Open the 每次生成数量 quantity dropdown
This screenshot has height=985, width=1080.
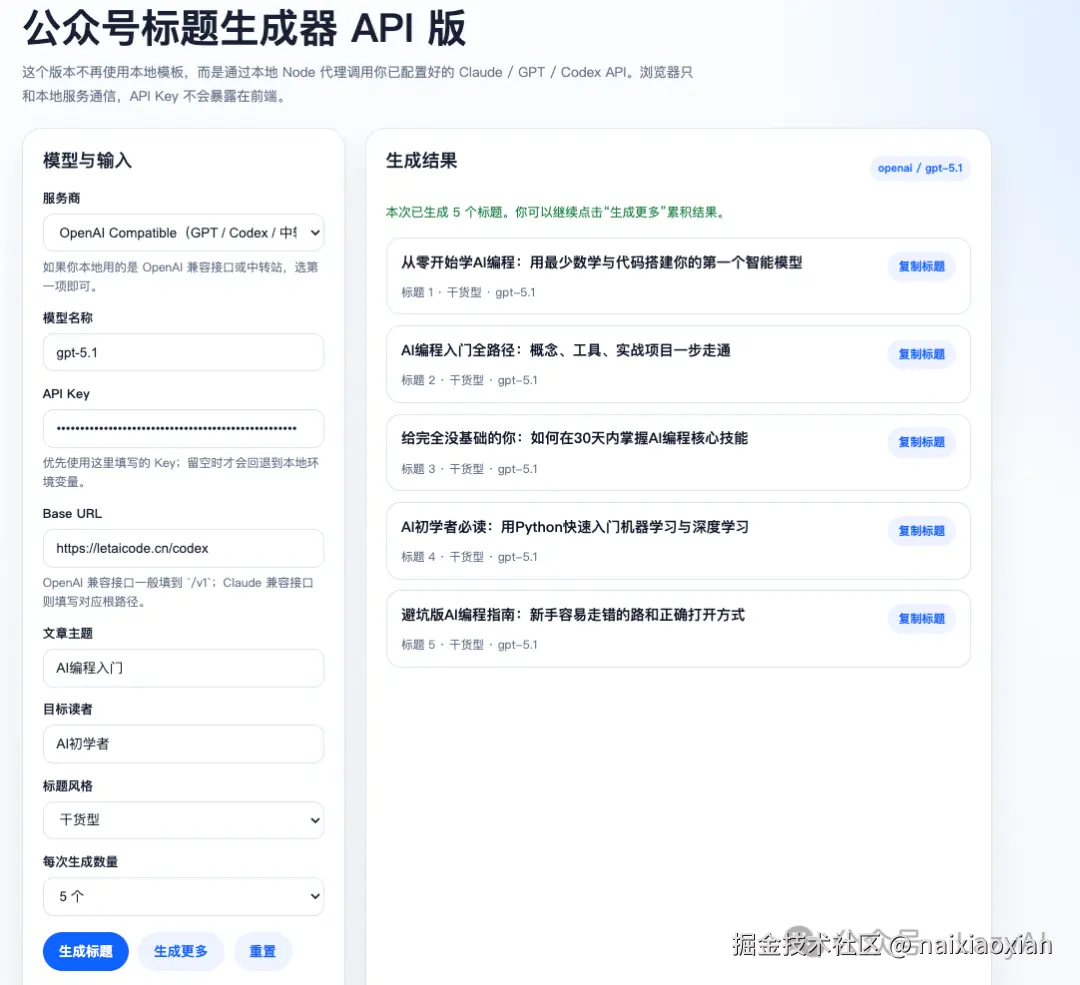183,896
